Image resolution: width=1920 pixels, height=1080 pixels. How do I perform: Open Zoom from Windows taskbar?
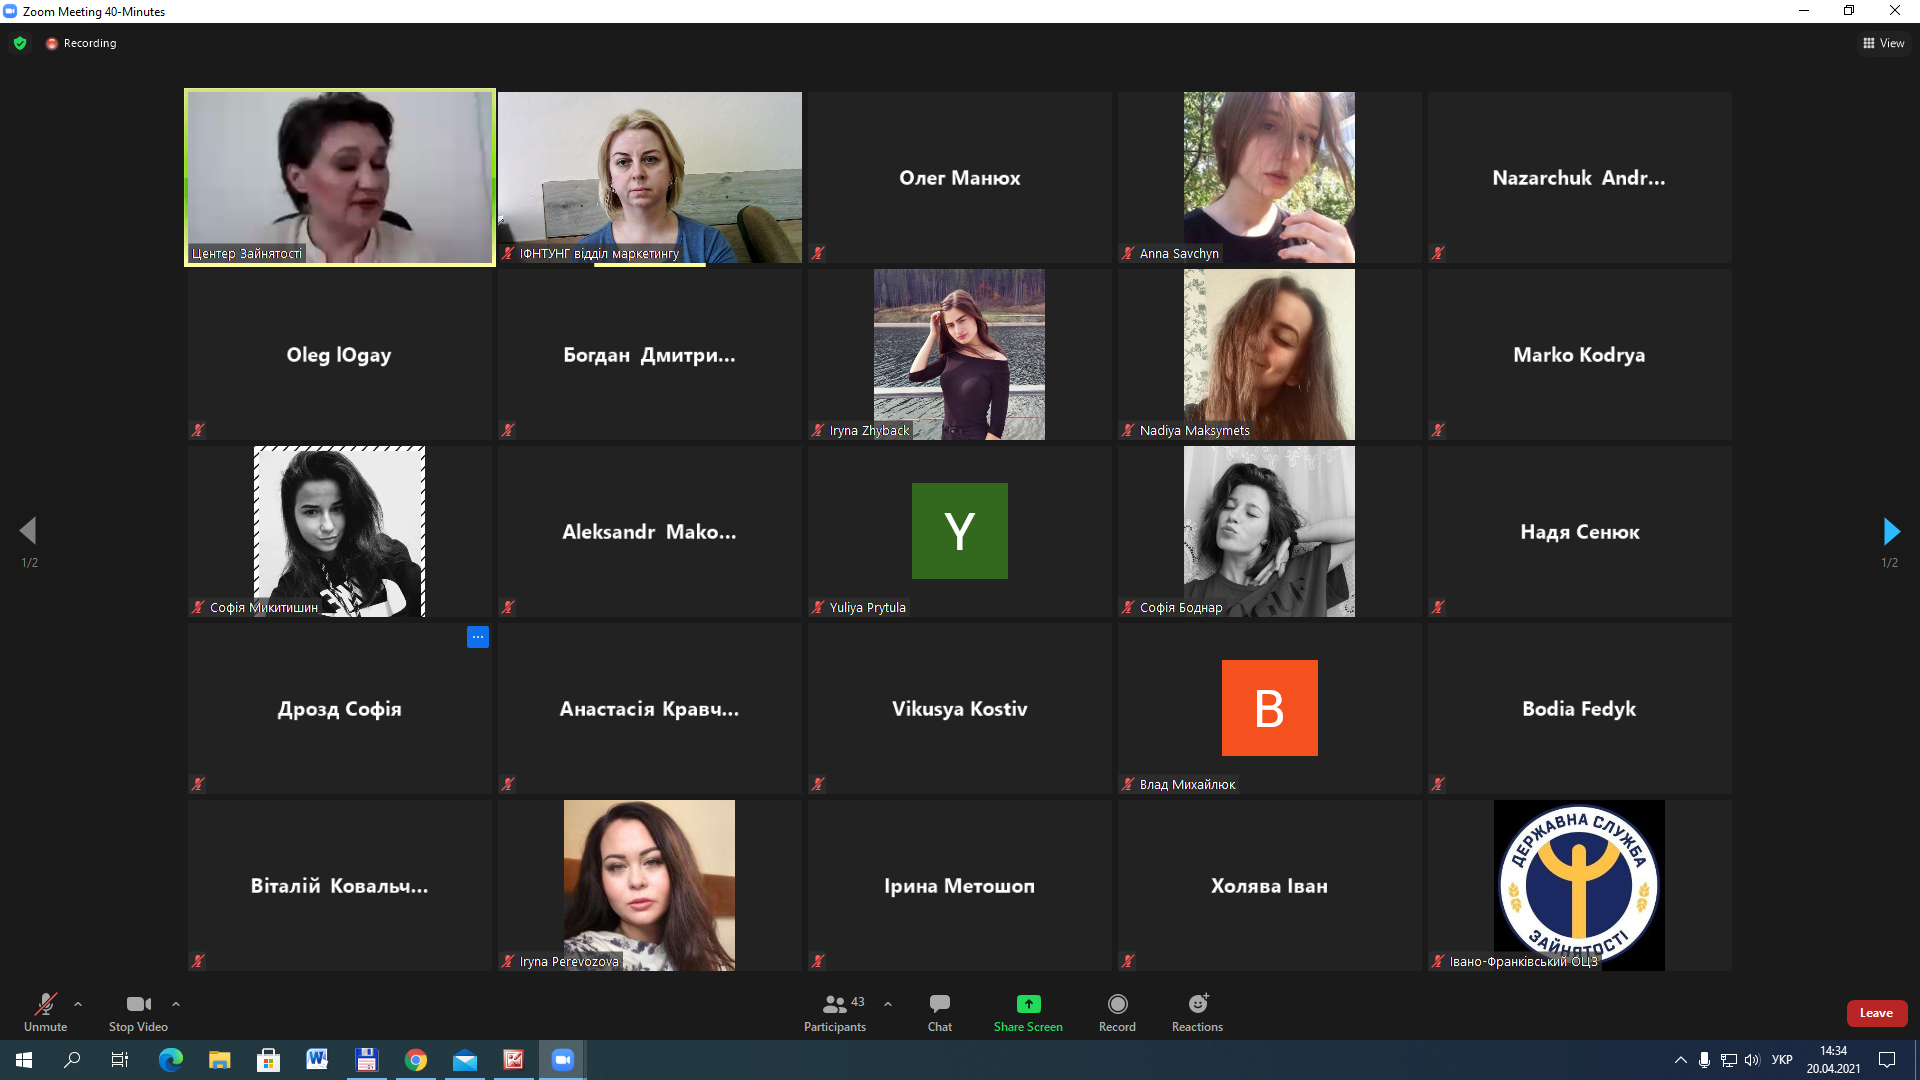coord(563,1060)
